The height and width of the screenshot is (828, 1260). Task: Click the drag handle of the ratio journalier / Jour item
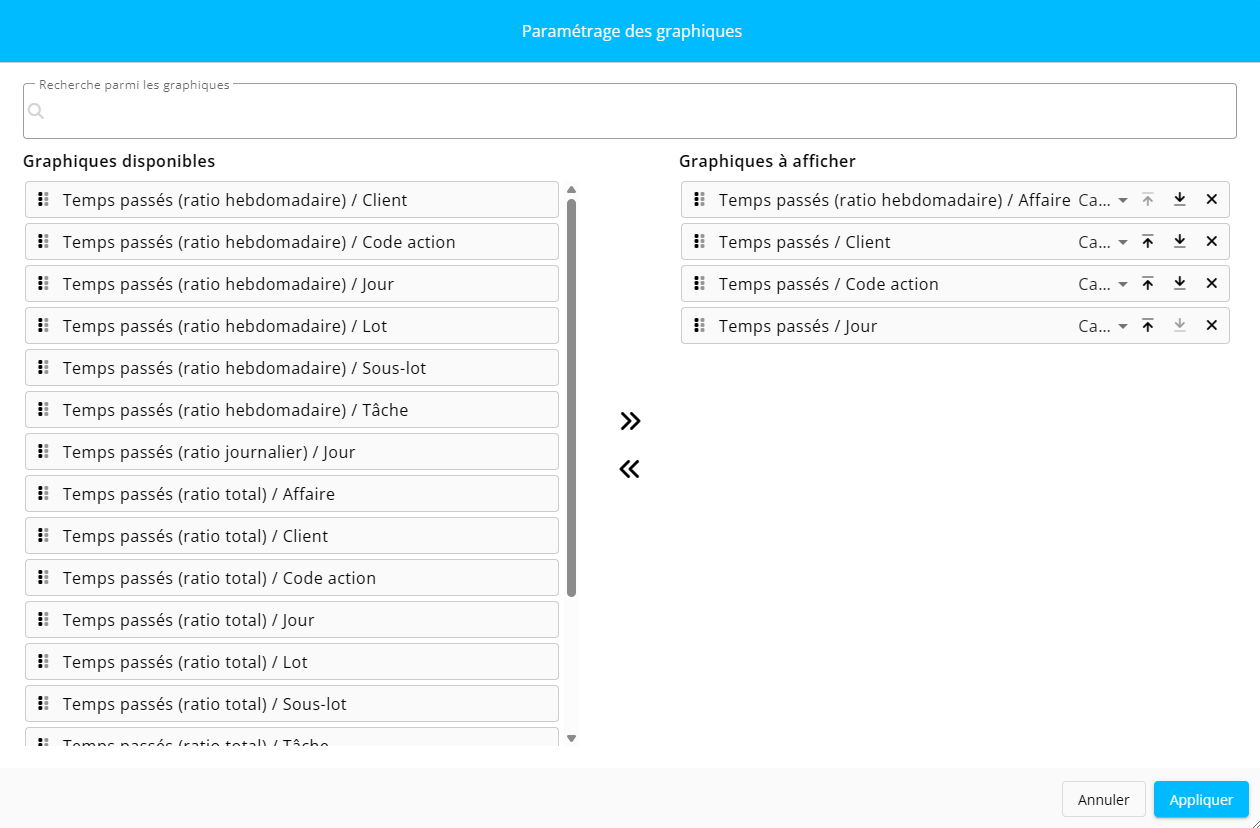[43, 451]
